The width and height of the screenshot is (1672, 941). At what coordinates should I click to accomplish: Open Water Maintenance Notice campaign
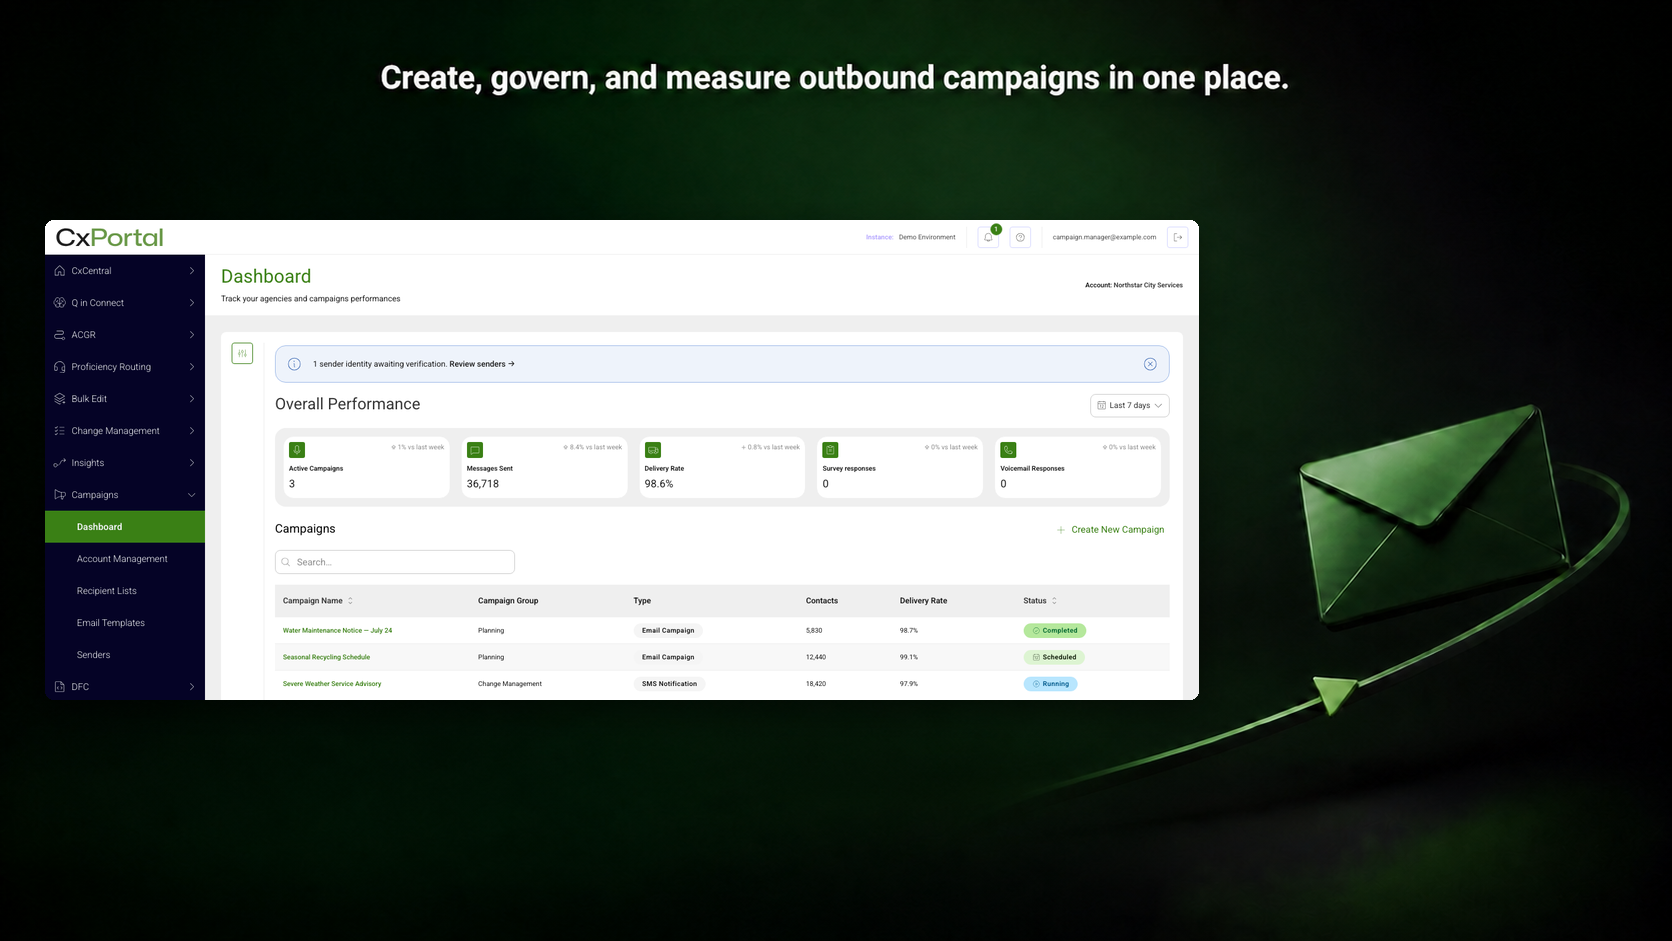pyautogui.click(x=337, y=631)
